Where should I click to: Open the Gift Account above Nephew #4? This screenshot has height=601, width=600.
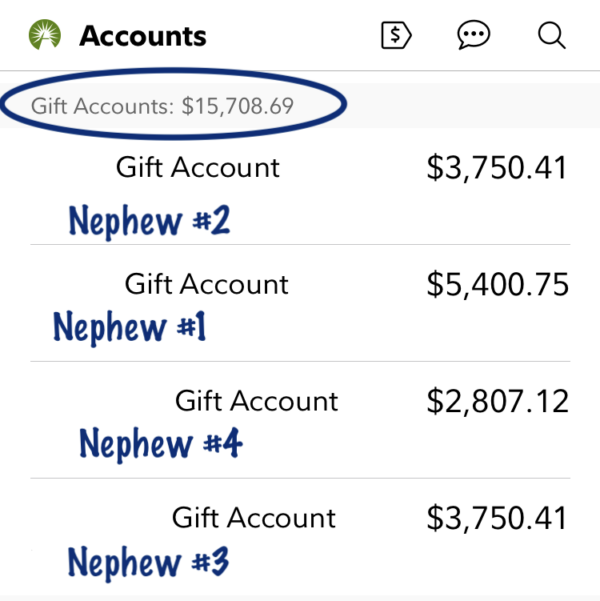(256, 401)
